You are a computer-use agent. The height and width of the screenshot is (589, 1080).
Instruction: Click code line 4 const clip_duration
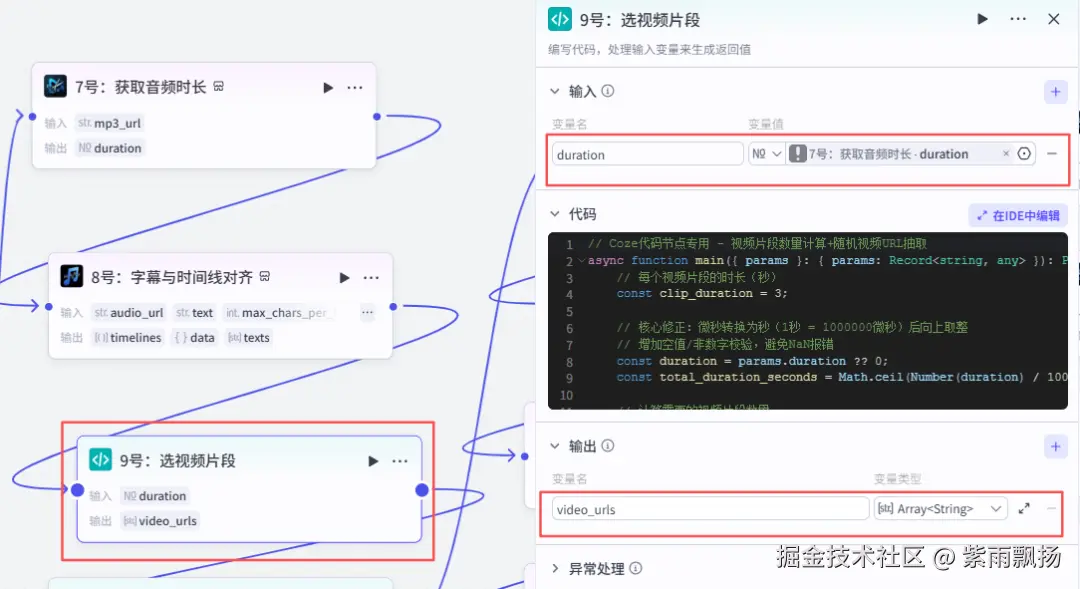point(701,293)
